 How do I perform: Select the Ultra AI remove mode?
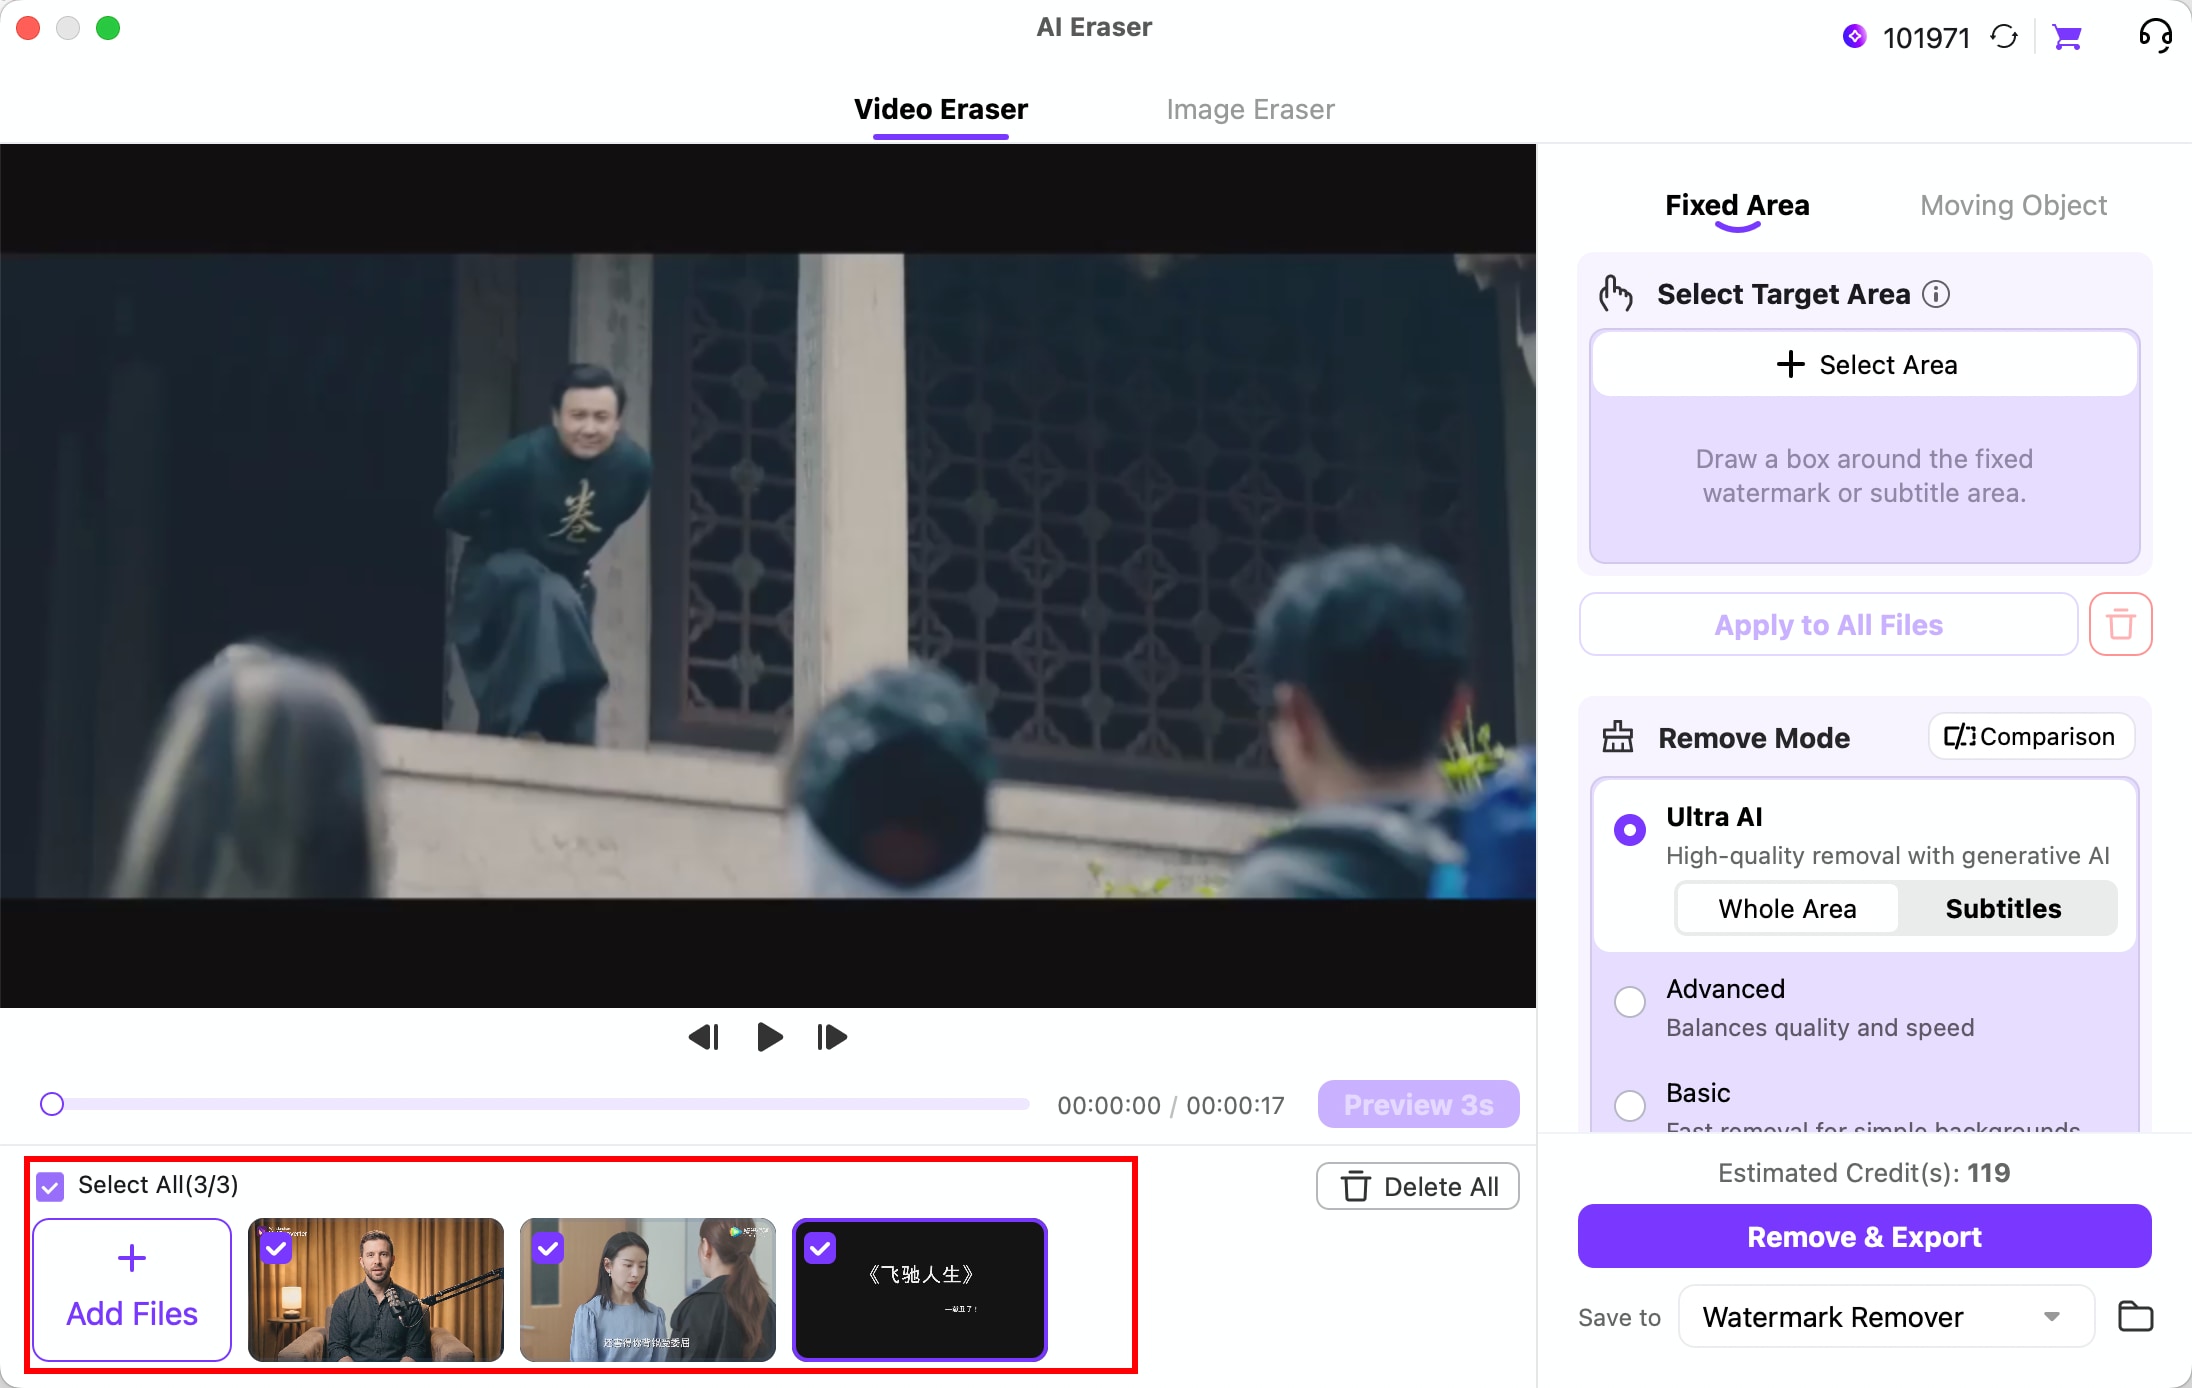point(1630,830)
